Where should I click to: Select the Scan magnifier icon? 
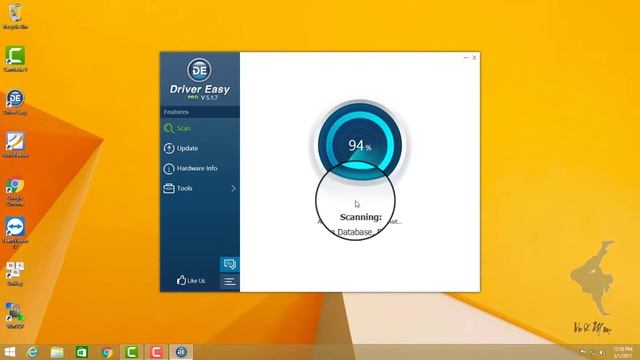point(169,129)
